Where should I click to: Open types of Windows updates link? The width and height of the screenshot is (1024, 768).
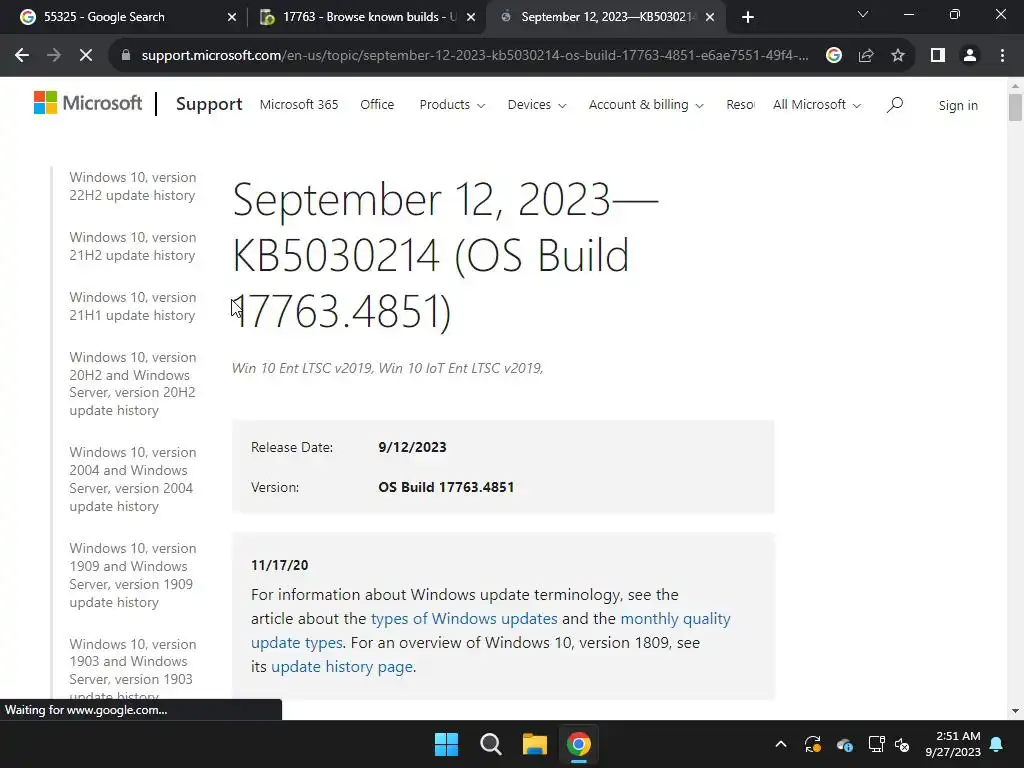[464, 618]
